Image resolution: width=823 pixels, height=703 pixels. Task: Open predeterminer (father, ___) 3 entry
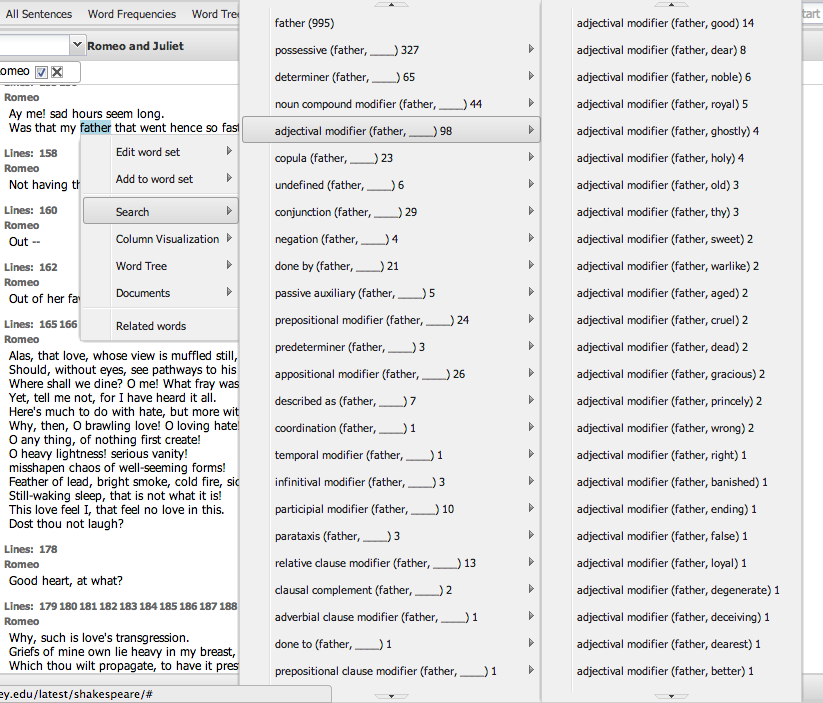coord(391,347)
